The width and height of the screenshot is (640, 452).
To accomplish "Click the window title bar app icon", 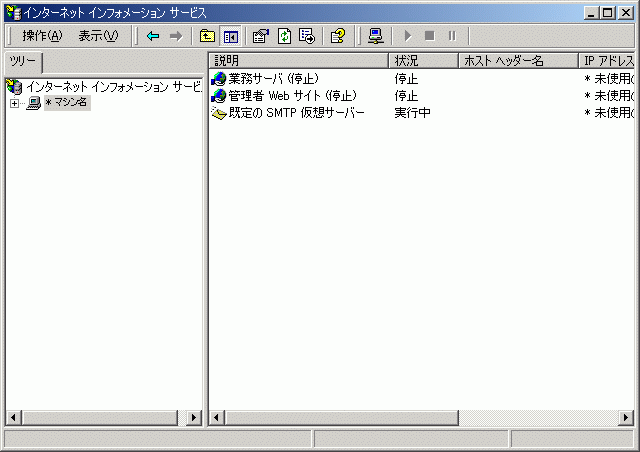I will [x=13, y=13].
